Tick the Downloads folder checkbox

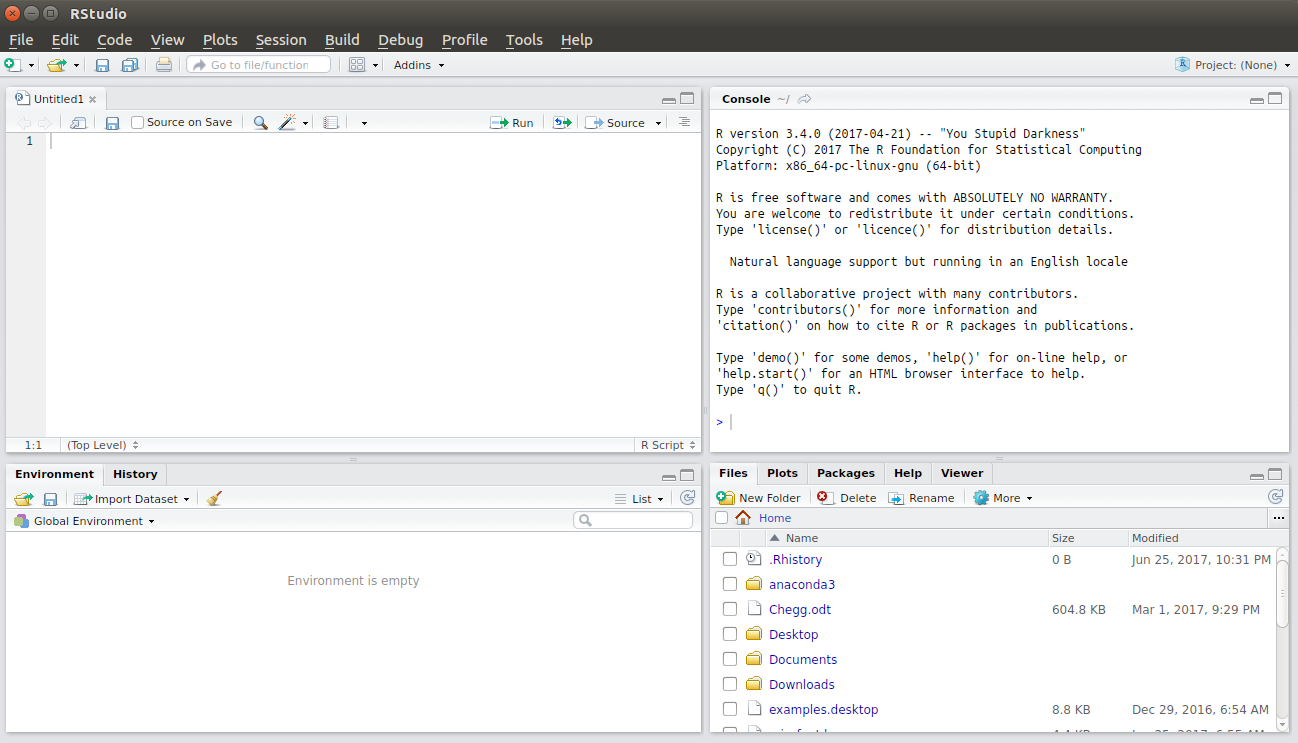click(x=730, y=684)
